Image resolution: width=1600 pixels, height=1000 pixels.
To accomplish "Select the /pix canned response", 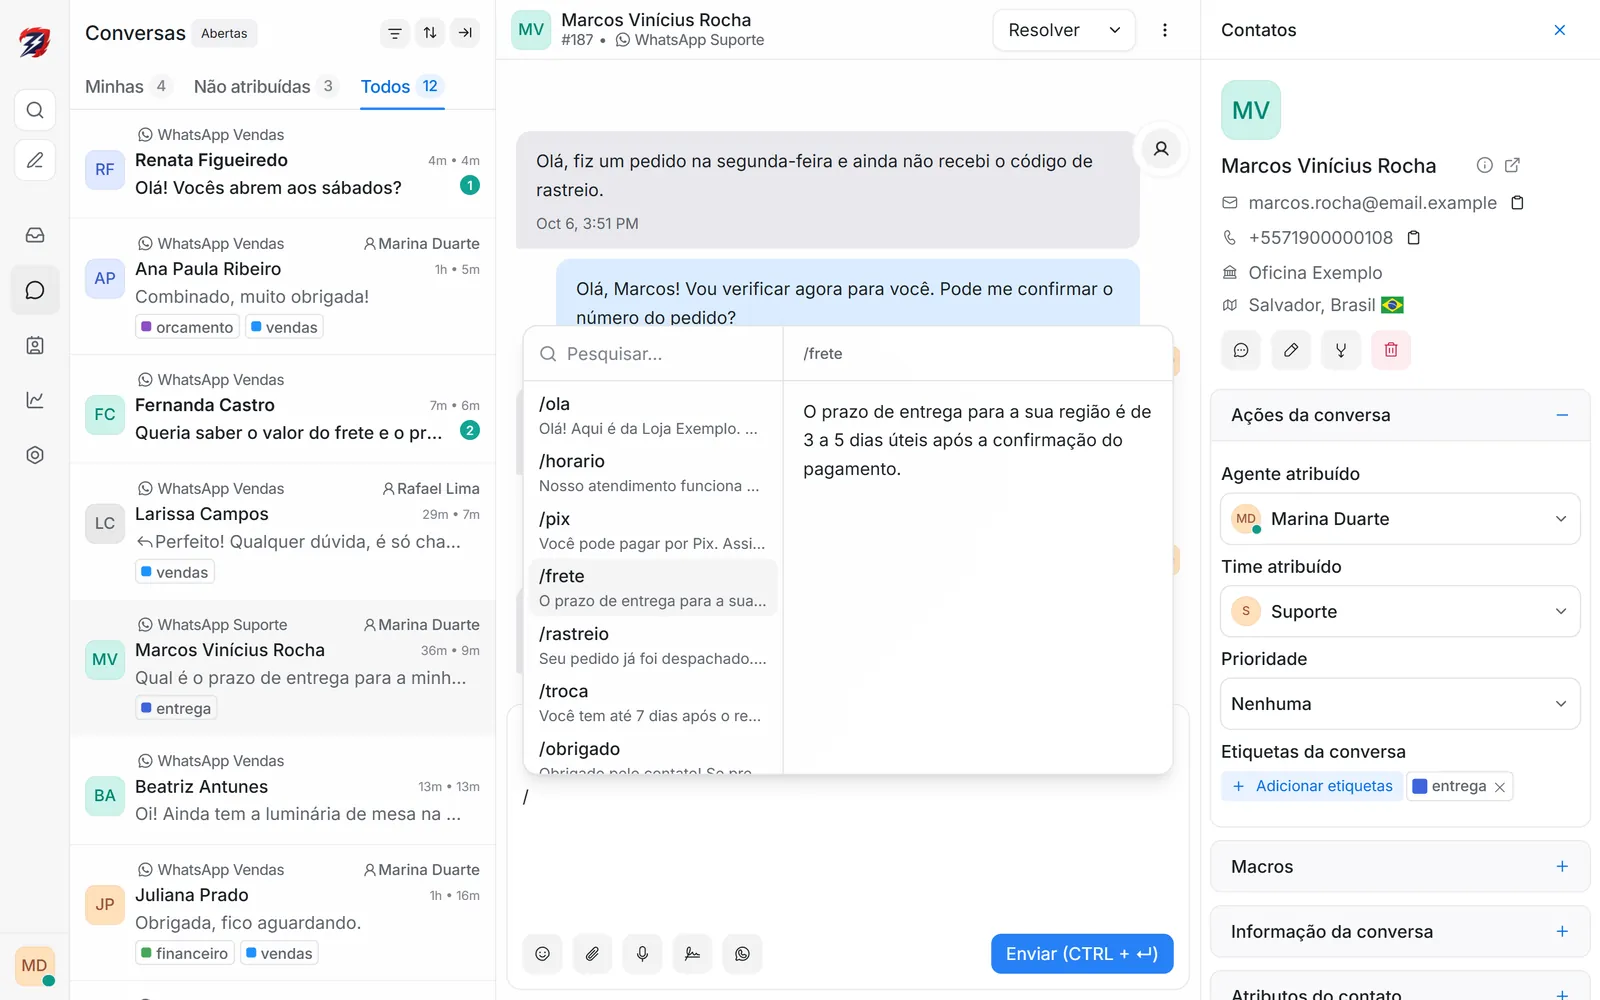I will click(x=653, y=531).
